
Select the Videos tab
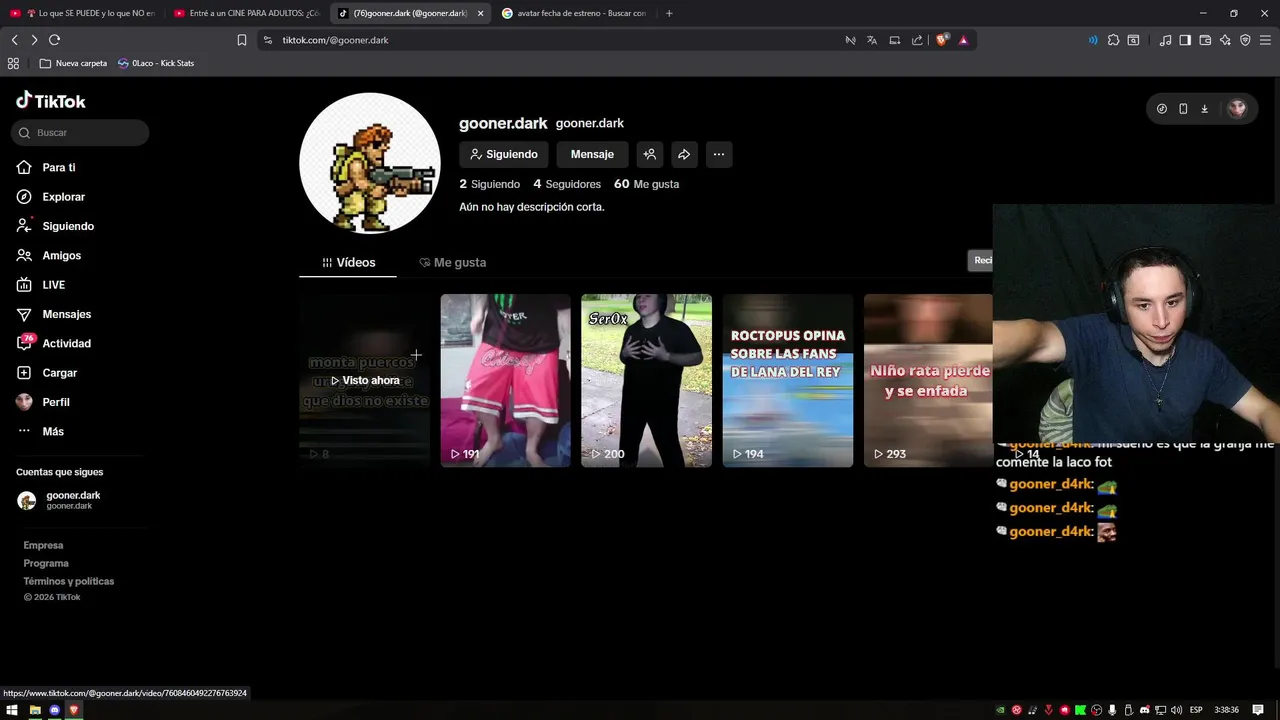tap(348, 263)
